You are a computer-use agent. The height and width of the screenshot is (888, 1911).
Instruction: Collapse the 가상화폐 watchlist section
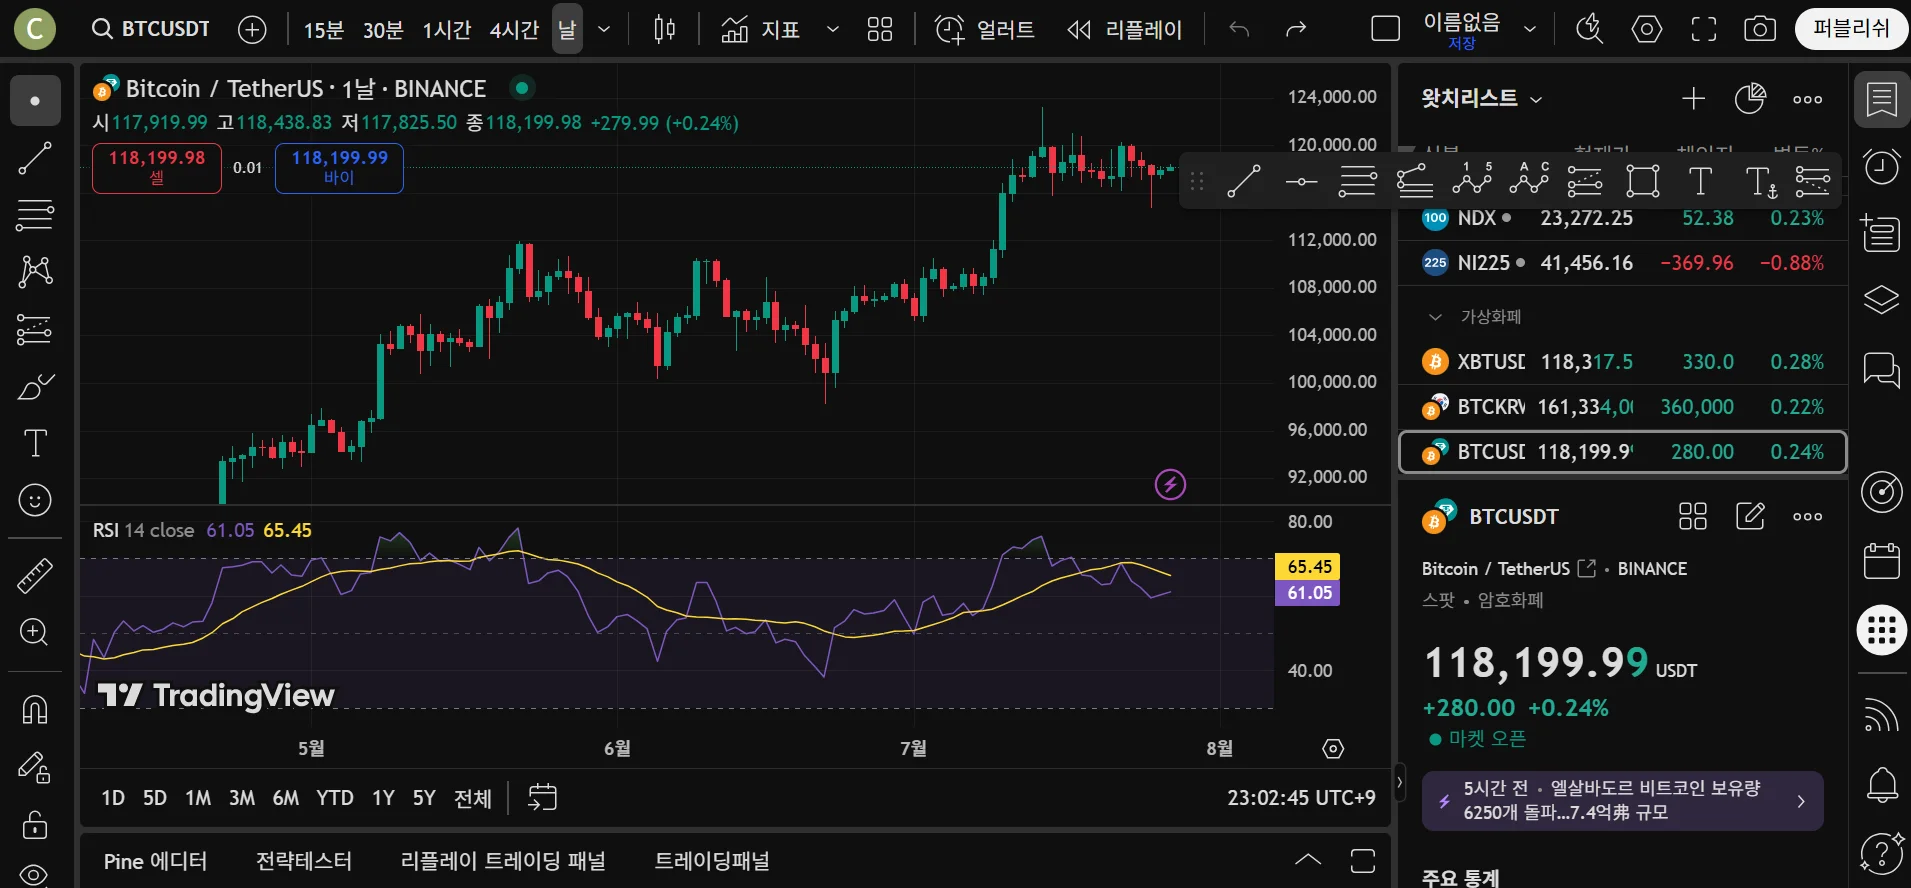1436,317
